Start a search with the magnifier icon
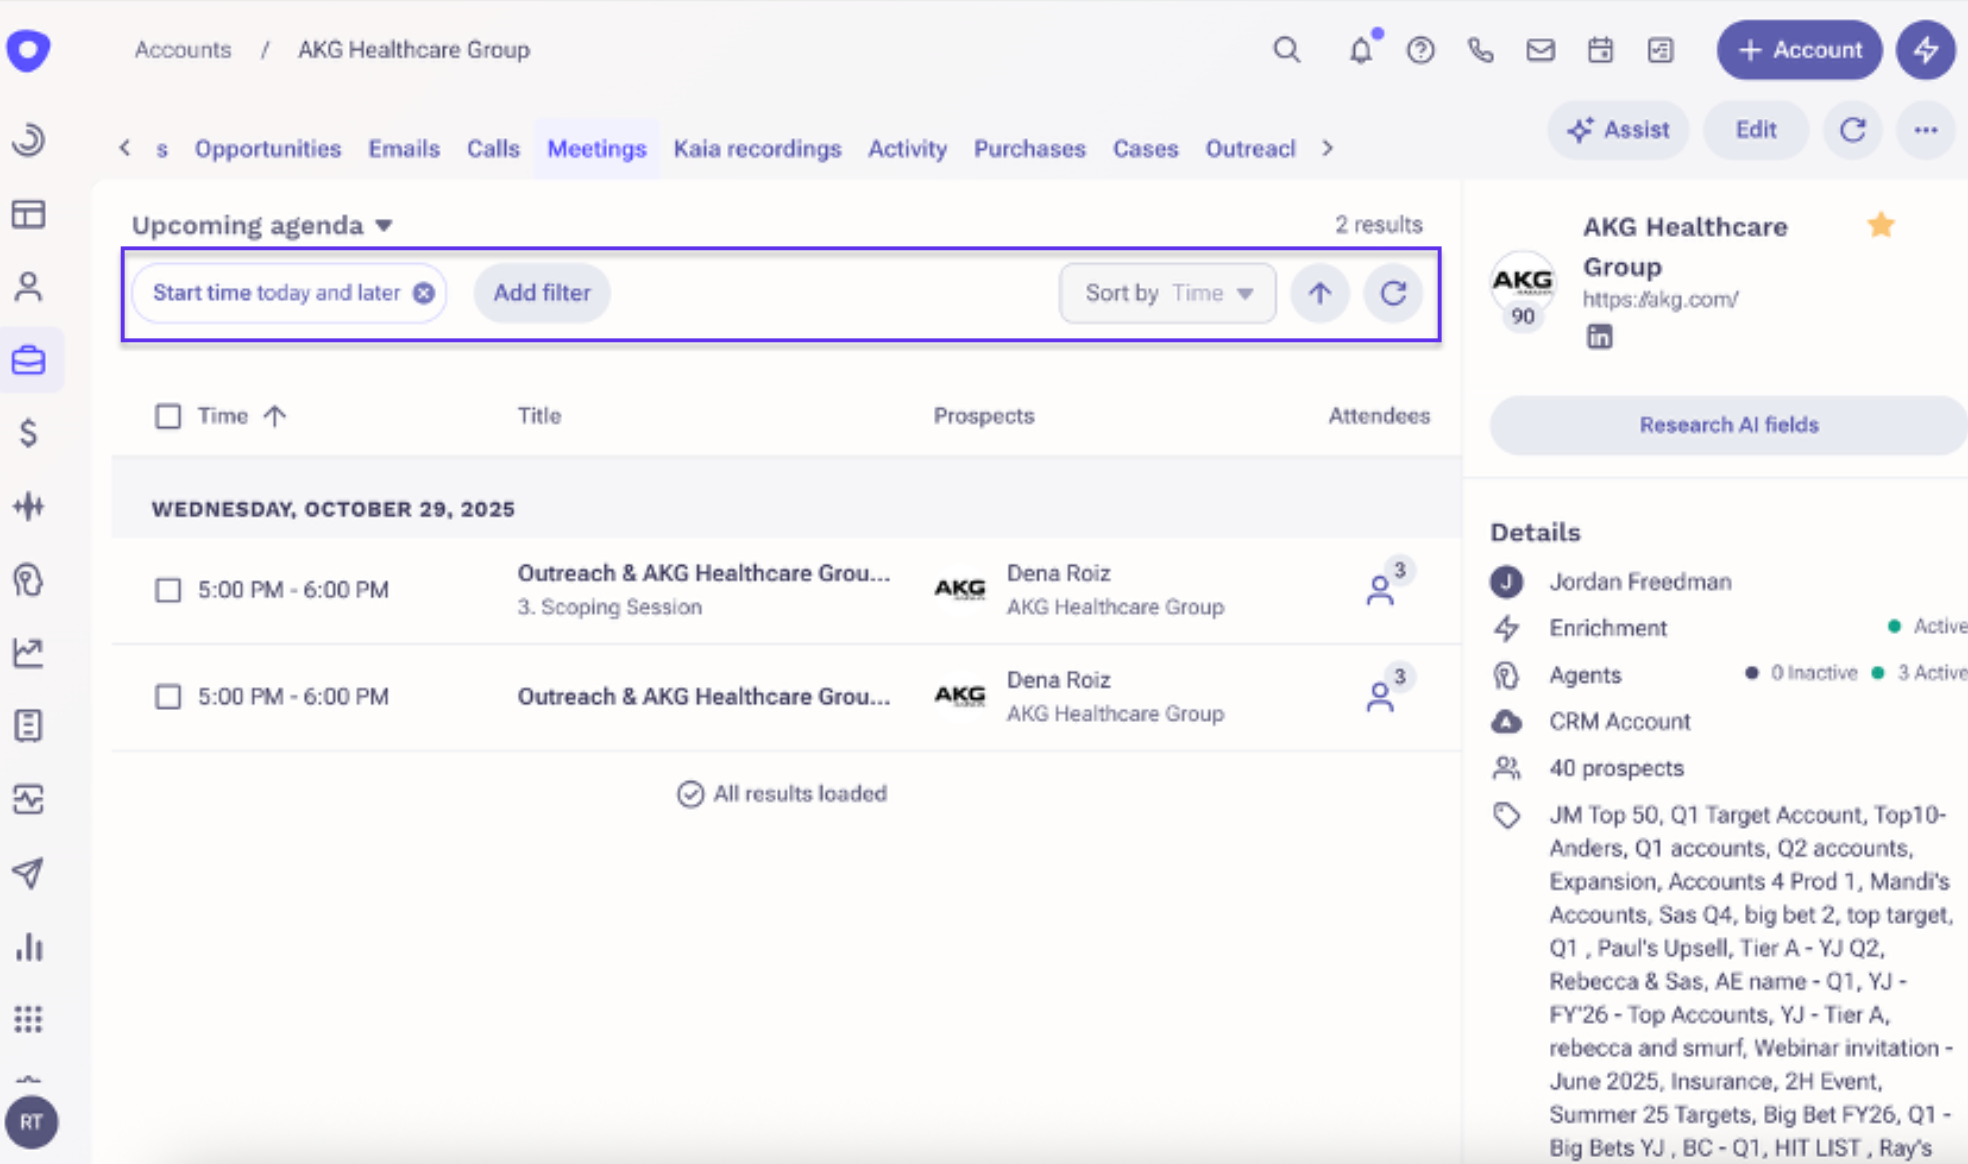The height and width of the screenshot is (1164, 1968). coord(1286,49)
